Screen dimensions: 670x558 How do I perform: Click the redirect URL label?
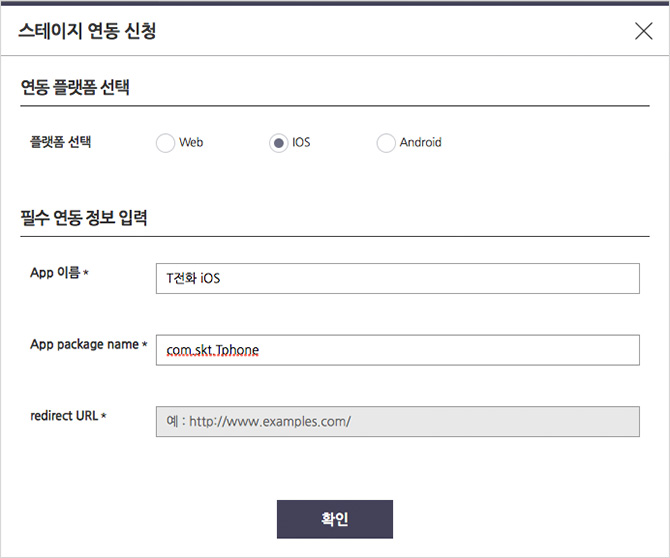tap(64, 416)
